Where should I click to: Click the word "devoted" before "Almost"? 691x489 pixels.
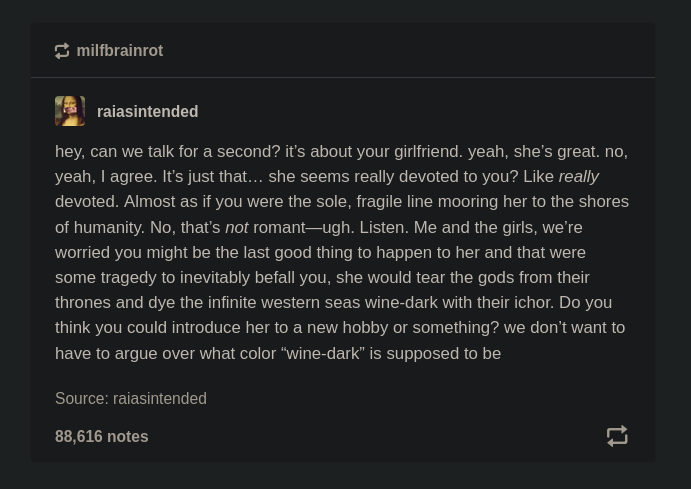pos(86,202)
